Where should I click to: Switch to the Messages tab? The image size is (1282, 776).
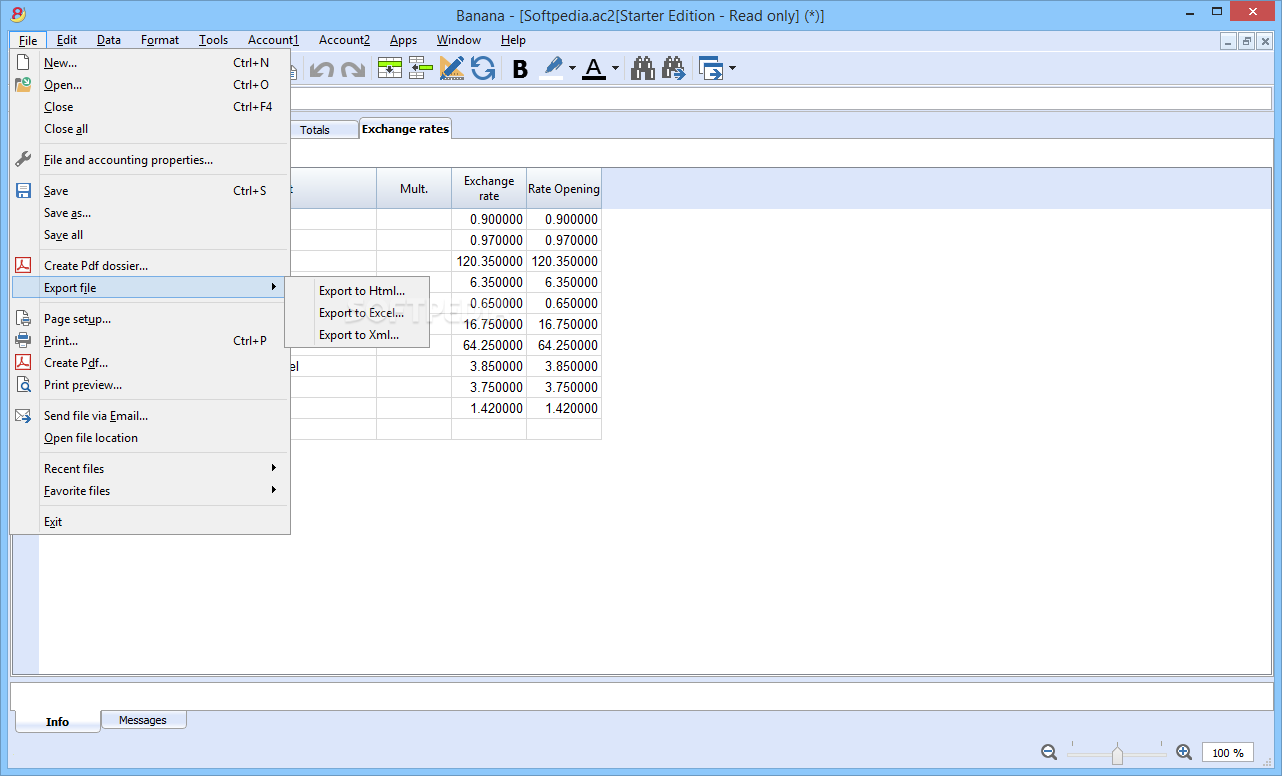pos(143,720)
